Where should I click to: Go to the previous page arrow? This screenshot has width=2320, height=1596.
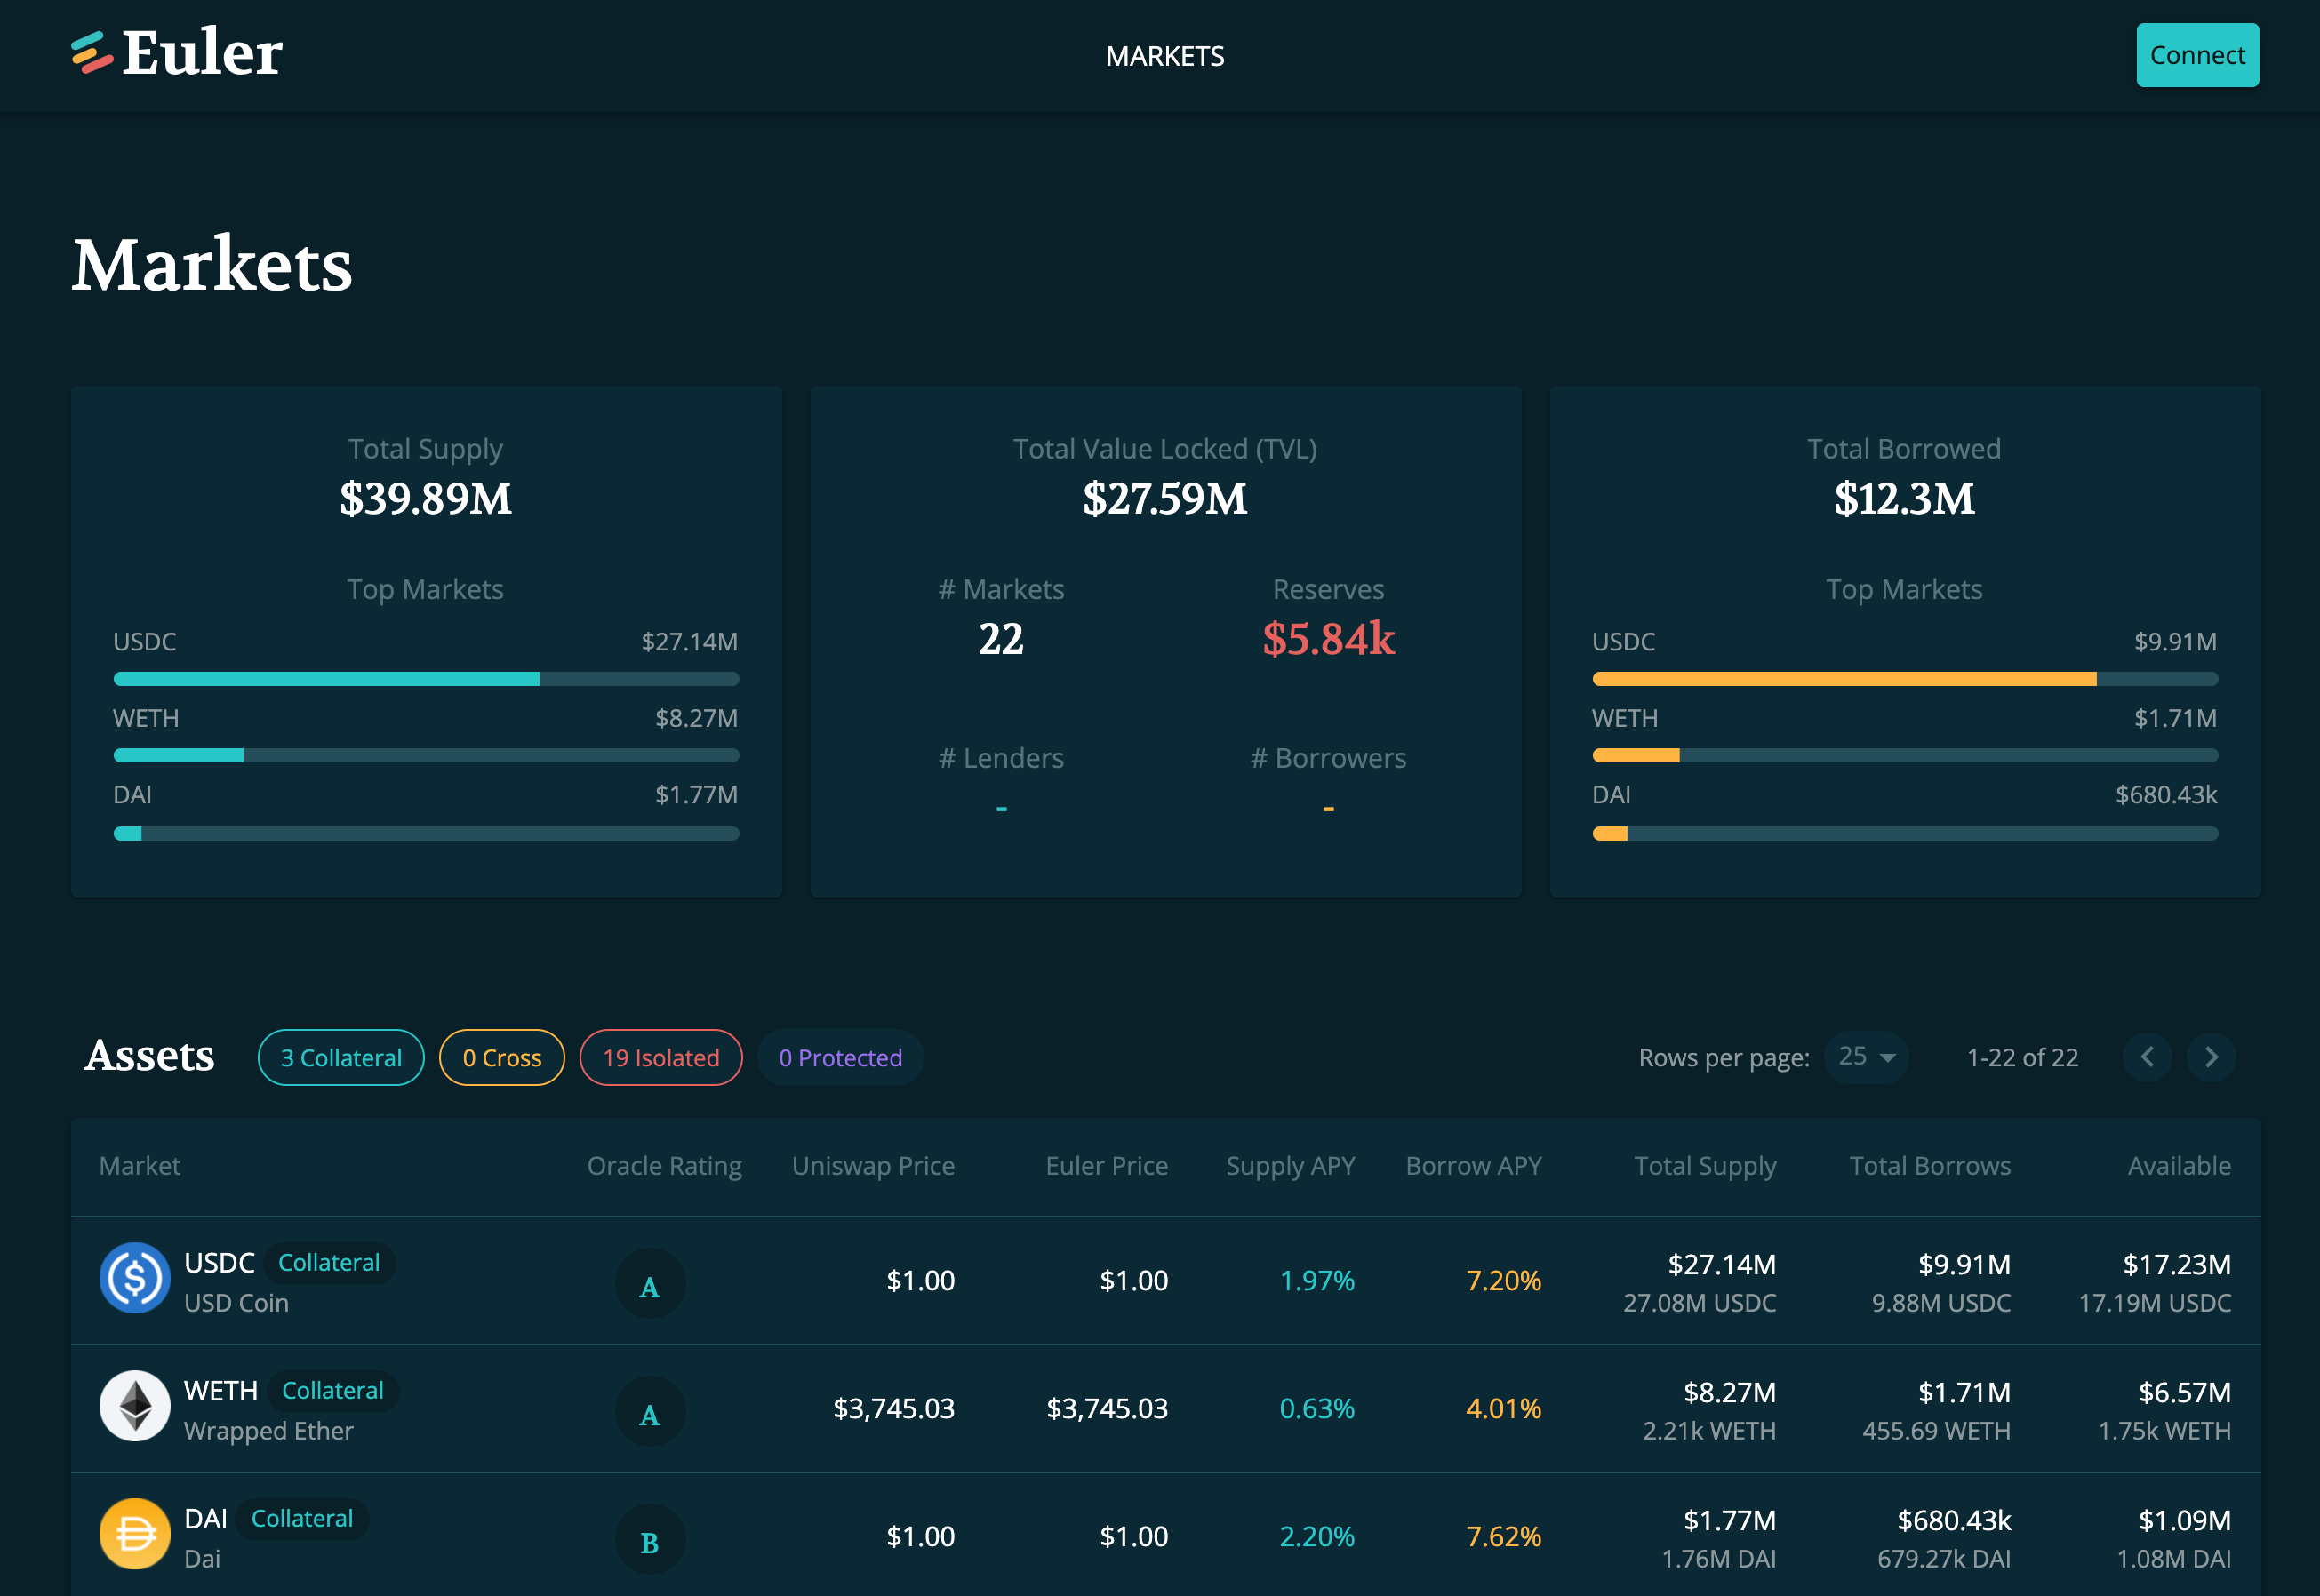click(2147, 1057)
